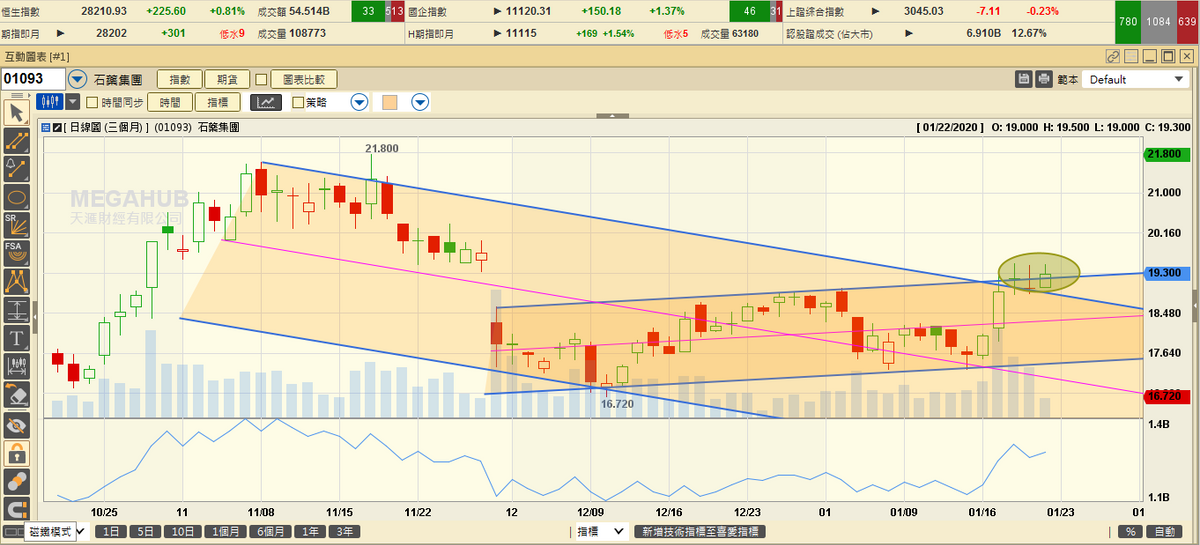This screenshot has height=545, width=1200.
Task: Select the 1年 time range
Action: (x=311, y=532)
